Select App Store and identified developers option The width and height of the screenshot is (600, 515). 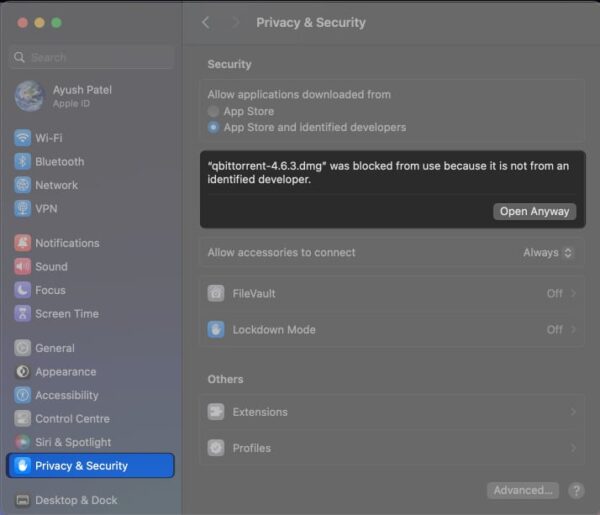[213, 127]
